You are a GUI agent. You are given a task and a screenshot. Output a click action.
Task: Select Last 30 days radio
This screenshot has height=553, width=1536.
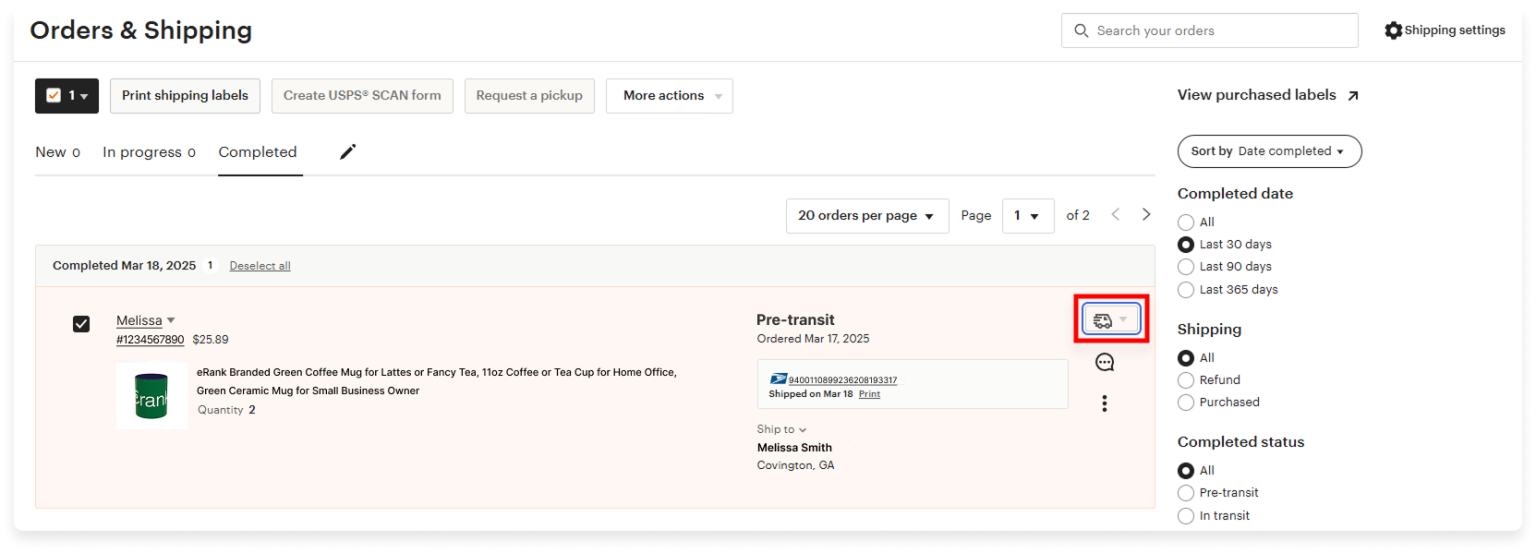coord(1186,244)
